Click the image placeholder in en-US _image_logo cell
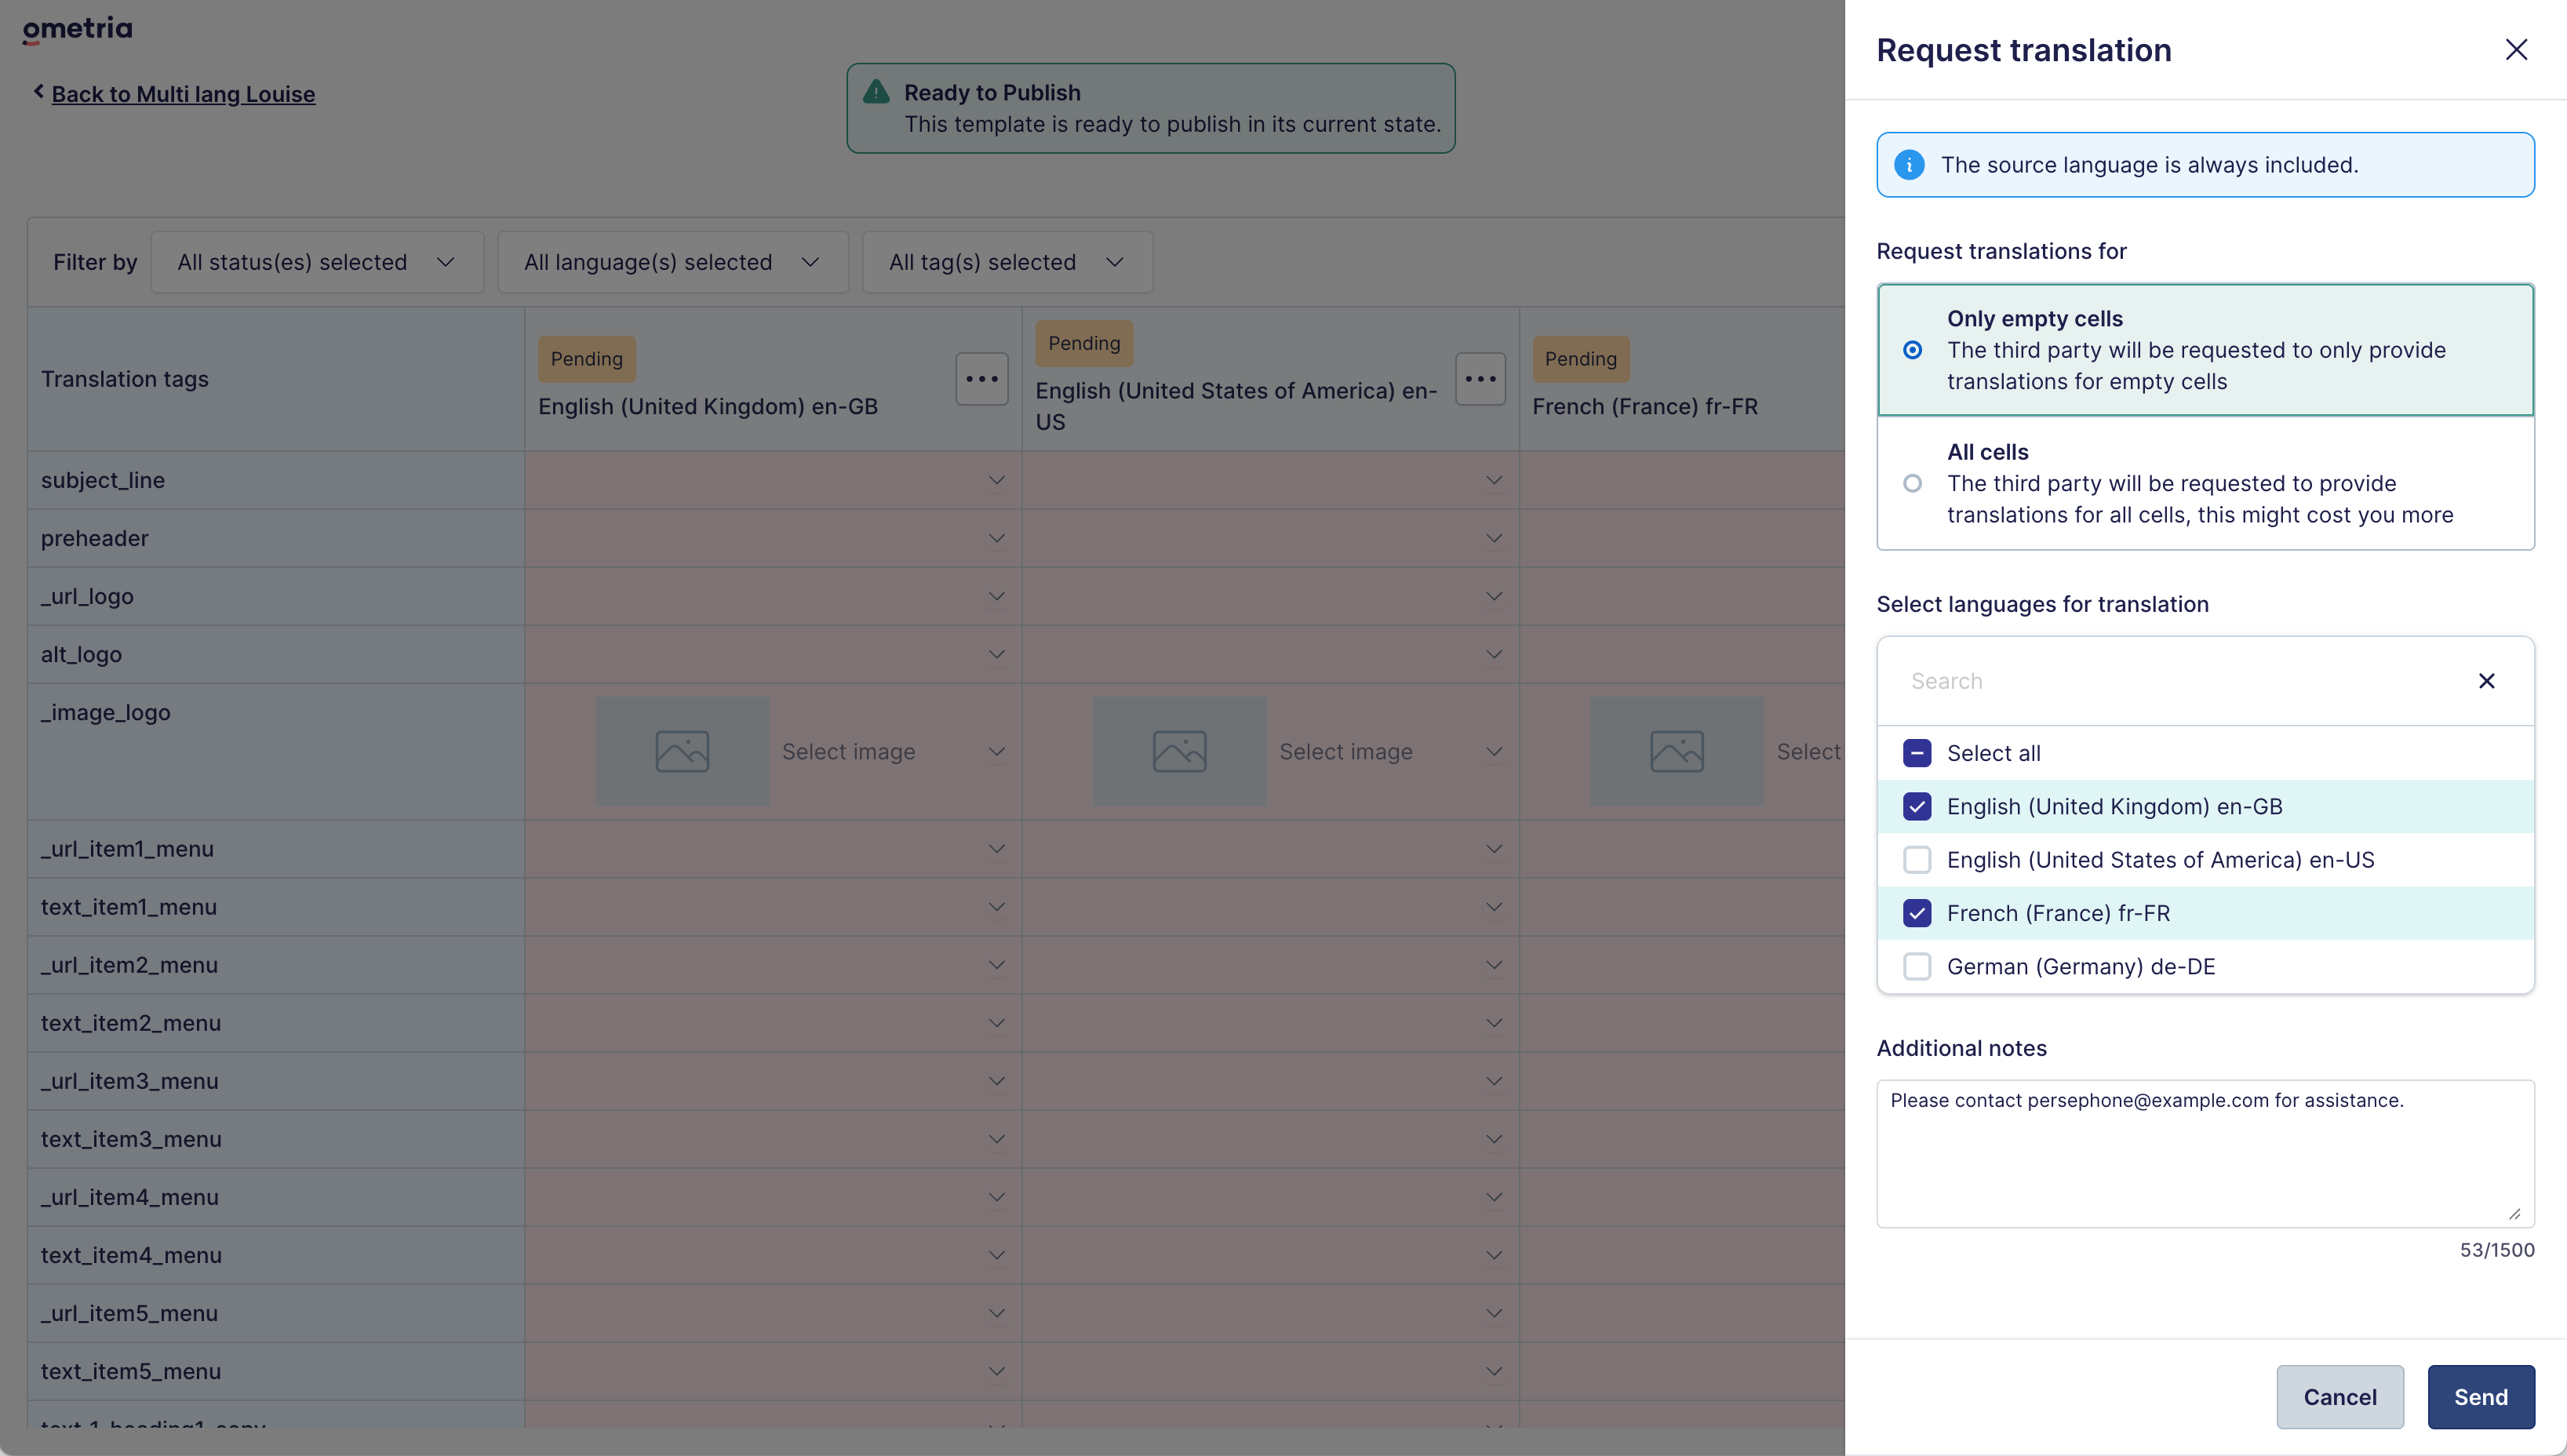The image size is (2567, 1456). coord(1179,752)
